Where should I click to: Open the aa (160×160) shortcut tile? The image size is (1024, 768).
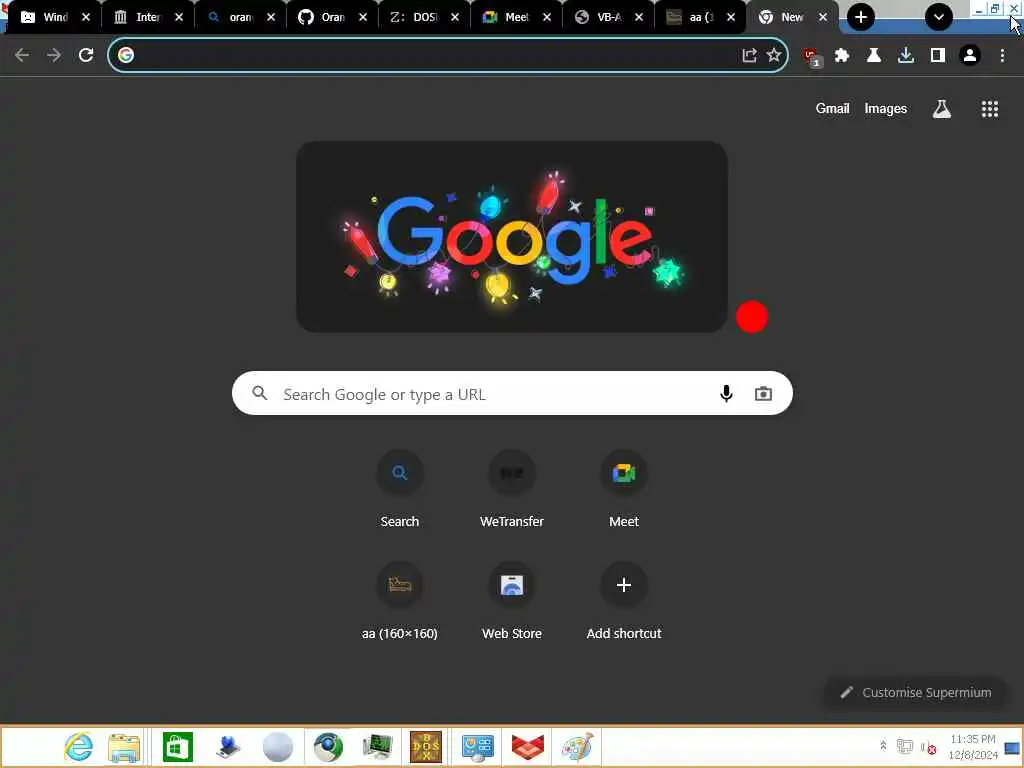[400, 601]
